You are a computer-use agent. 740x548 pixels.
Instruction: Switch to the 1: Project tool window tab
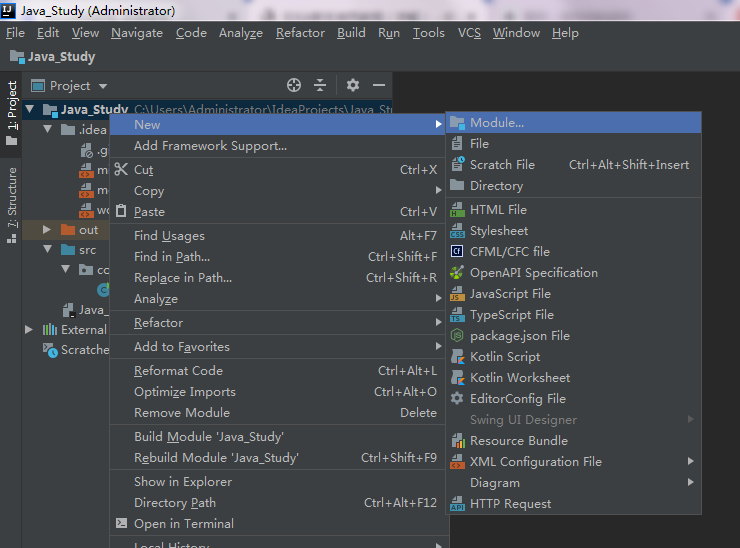[x=11, y=113]
